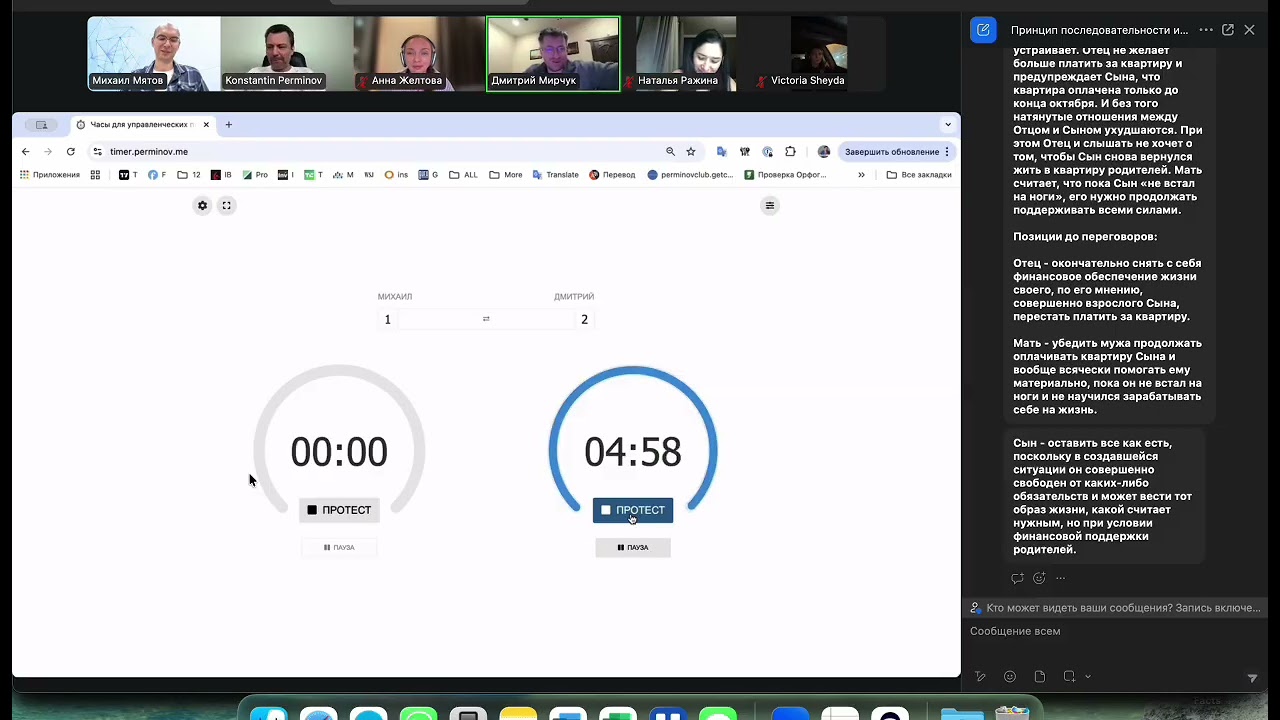Open the tab groups button left of tabs

pyautogui.click(x=41, y=125)
